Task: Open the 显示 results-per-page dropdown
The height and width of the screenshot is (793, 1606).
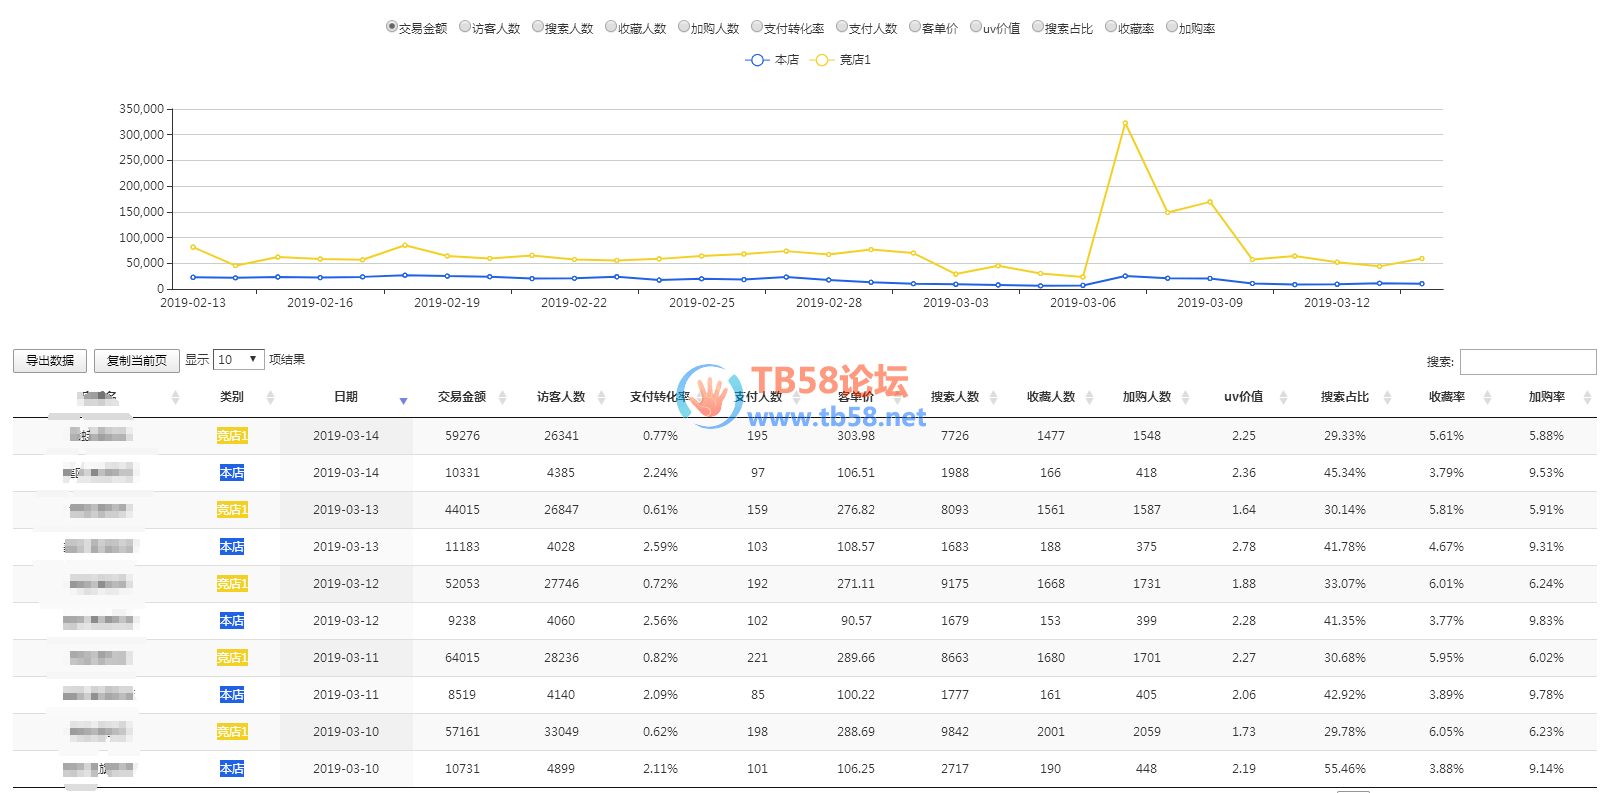Action: [x=238, y=360]
